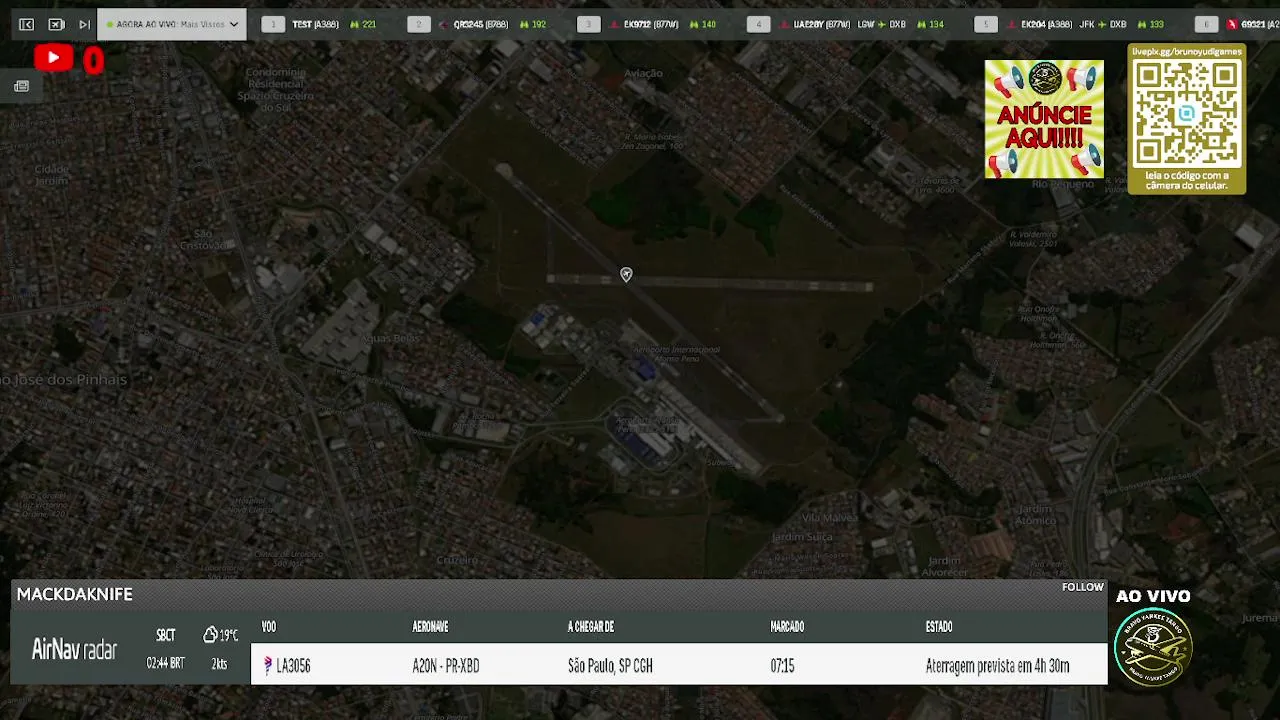Click the airport location pin on map
1280x720 pixels.
pos(626,275)
